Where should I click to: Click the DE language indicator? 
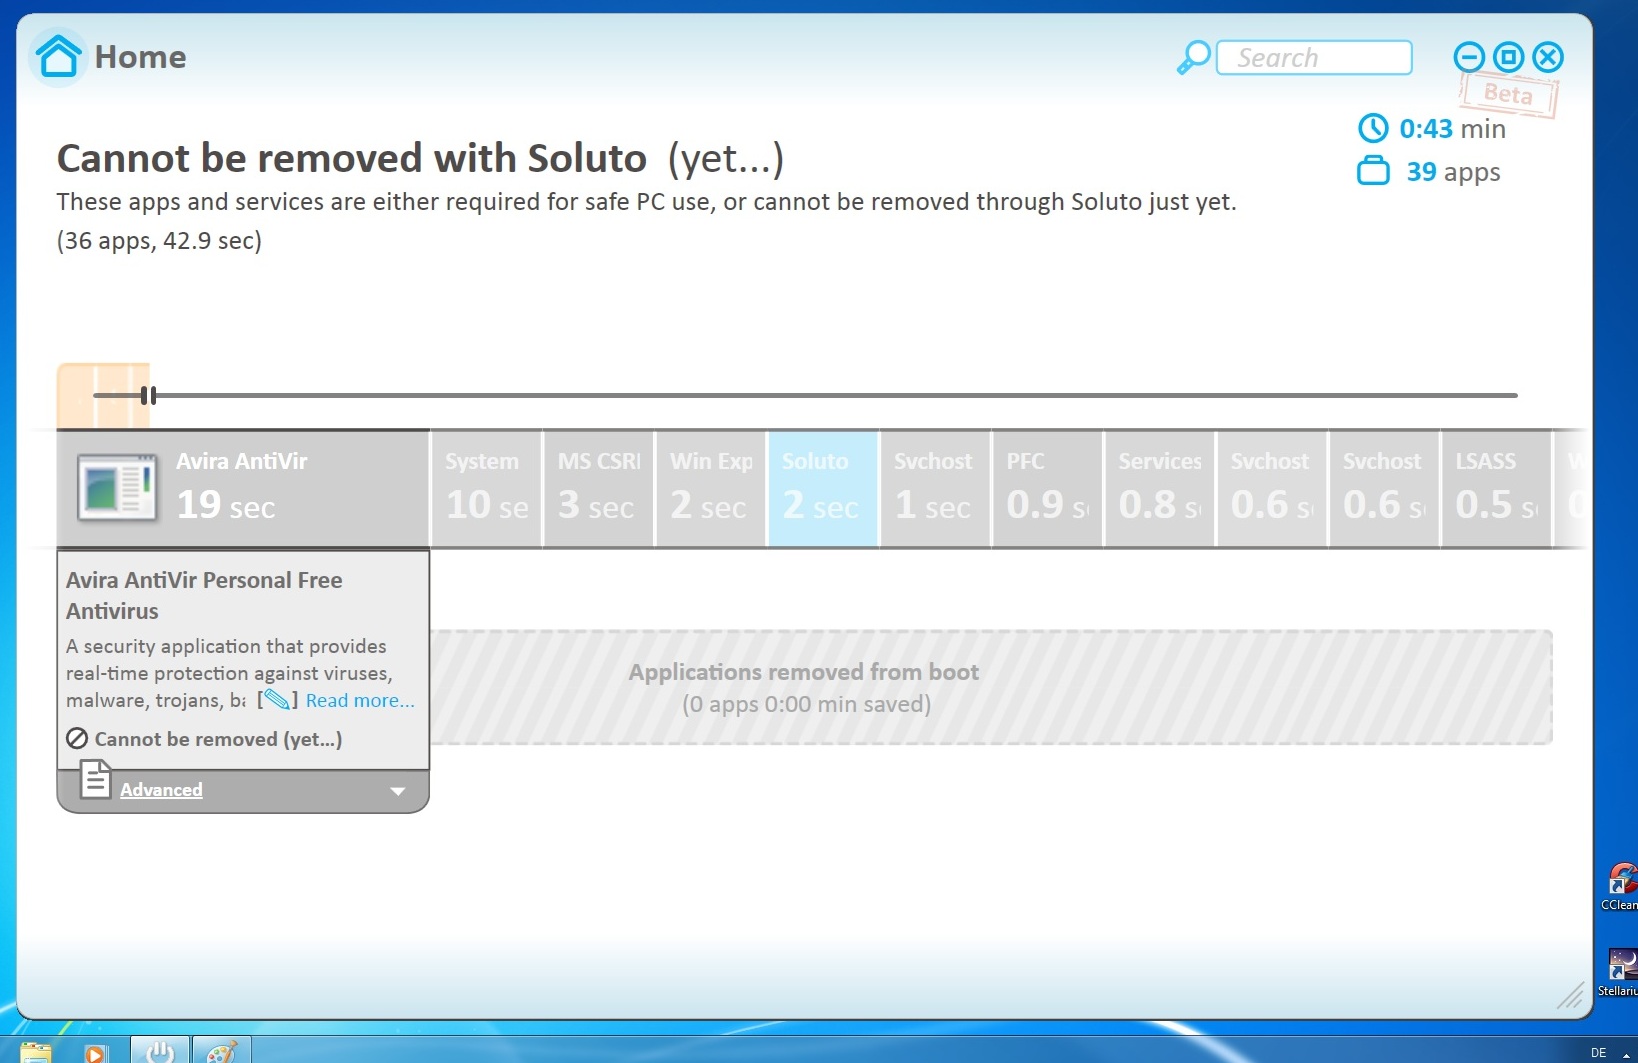(1598, 1053)
